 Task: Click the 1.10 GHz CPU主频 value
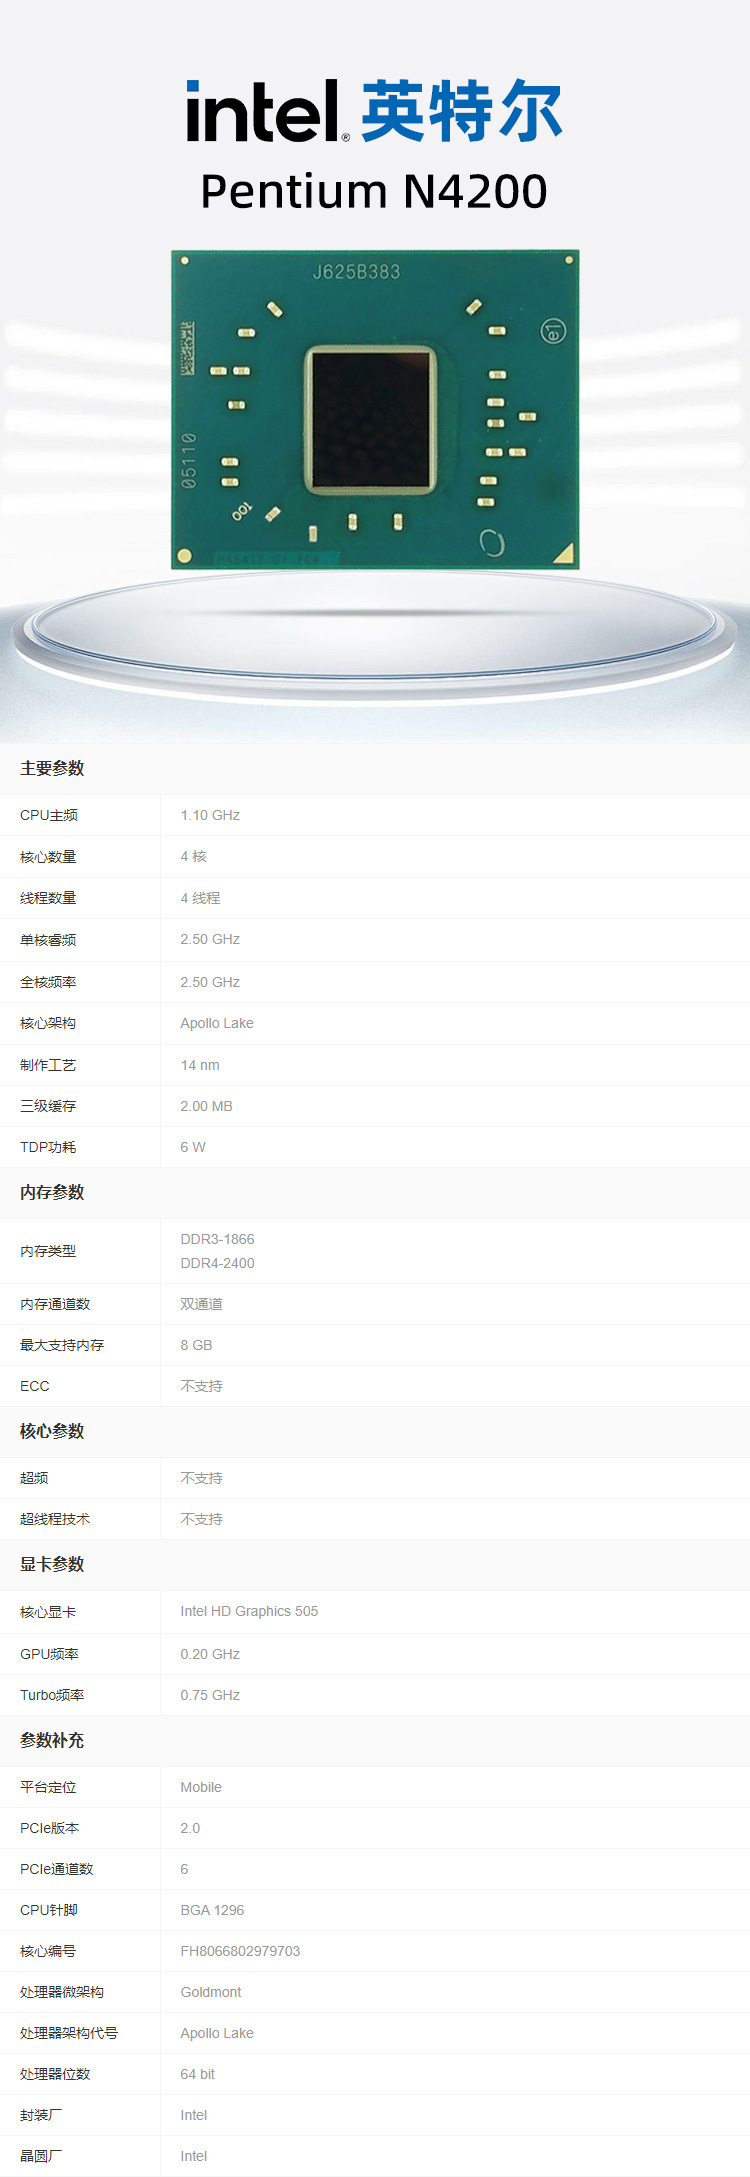tap(210, 815)
